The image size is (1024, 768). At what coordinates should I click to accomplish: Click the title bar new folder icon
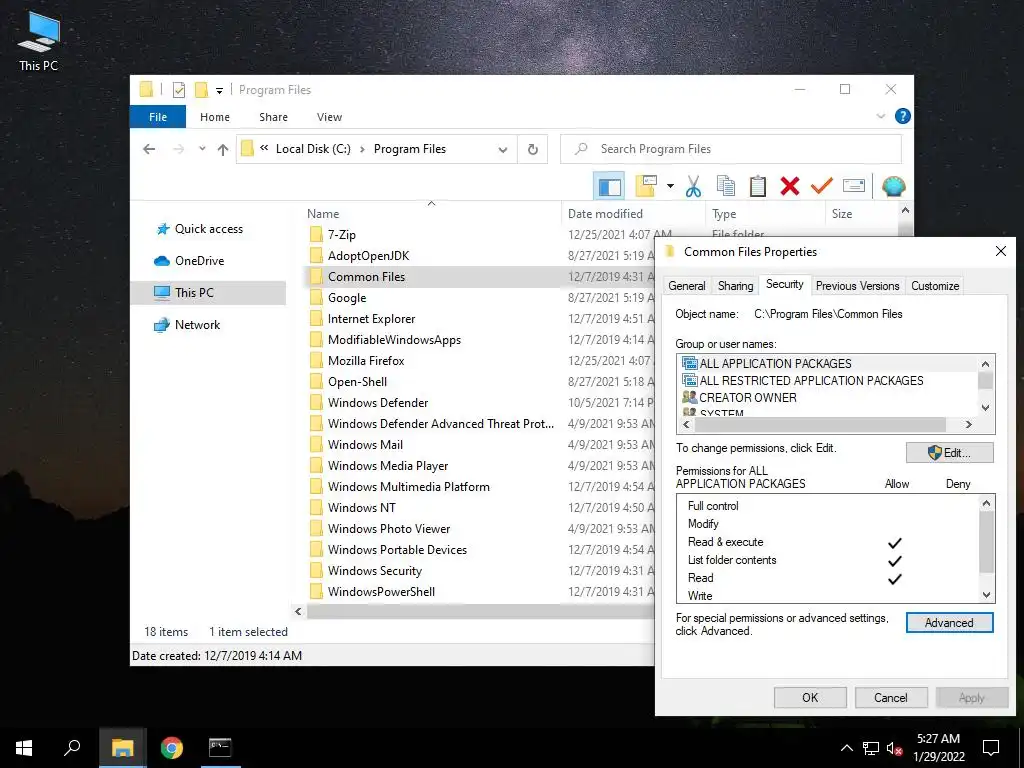pyautogui.click(x=201, y=89)
